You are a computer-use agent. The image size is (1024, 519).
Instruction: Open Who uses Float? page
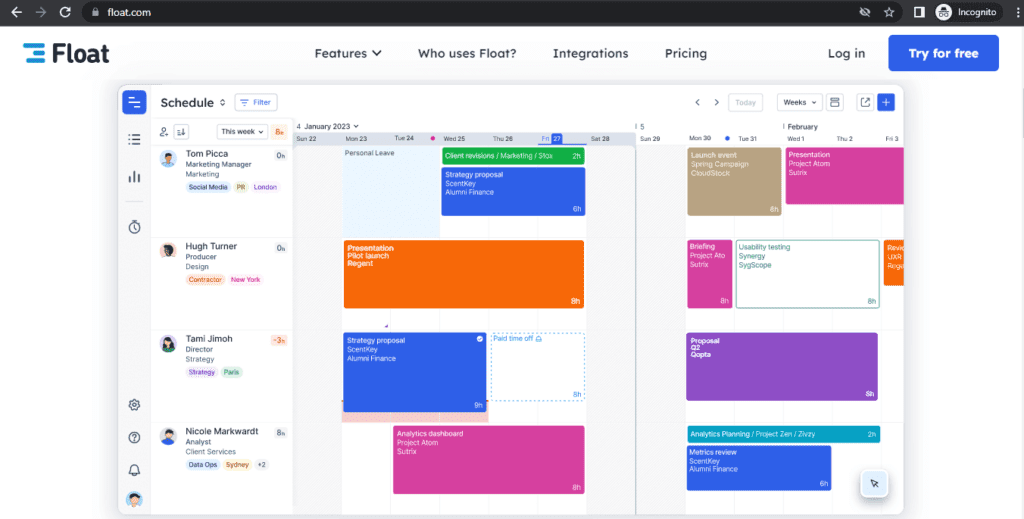pos(467,54)
